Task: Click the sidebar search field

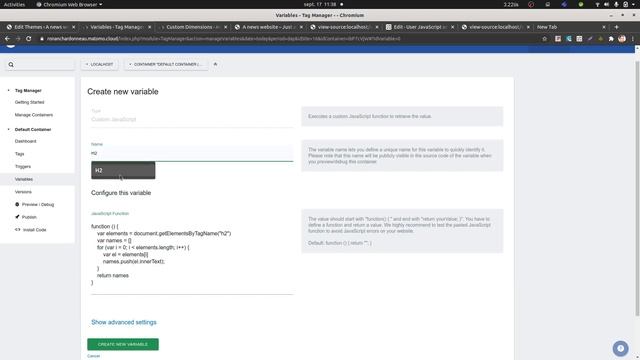Action: click(40, 64)
